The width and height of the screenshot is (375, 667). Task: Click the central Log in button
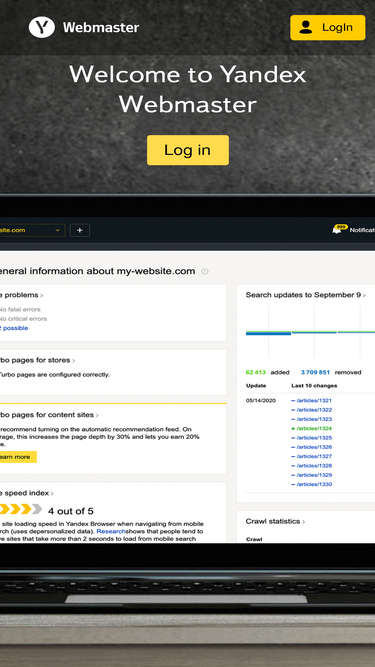(x=188, y=150)
